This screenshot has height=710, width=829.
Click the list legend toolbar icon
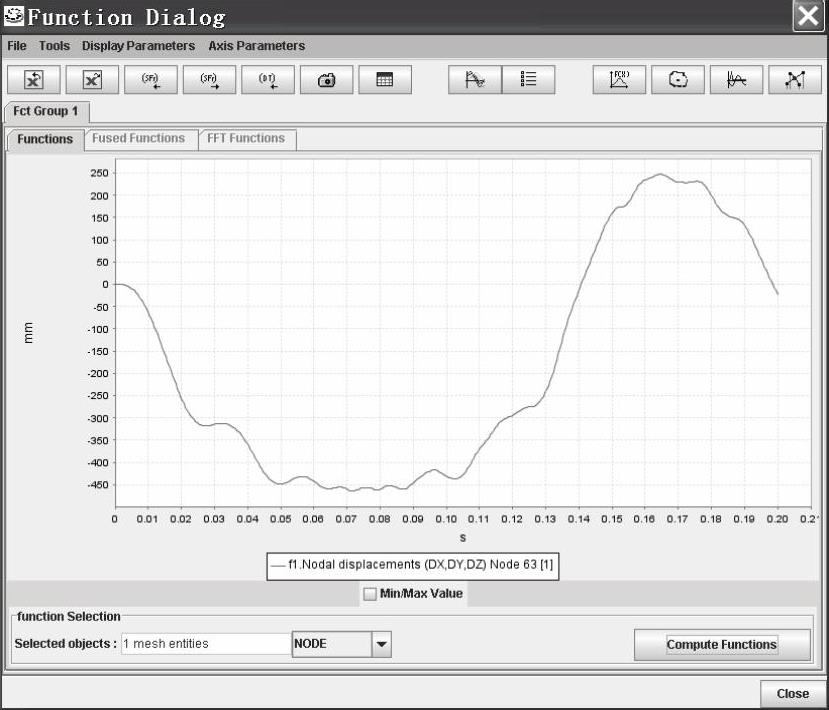point(528,81)
